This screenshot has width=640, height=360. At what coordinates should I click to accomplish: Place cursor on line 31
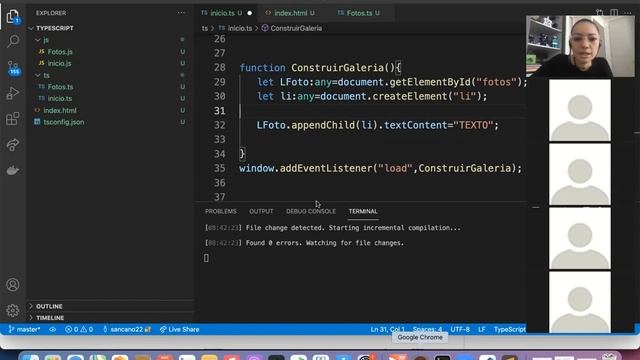[x=383, y=111]
